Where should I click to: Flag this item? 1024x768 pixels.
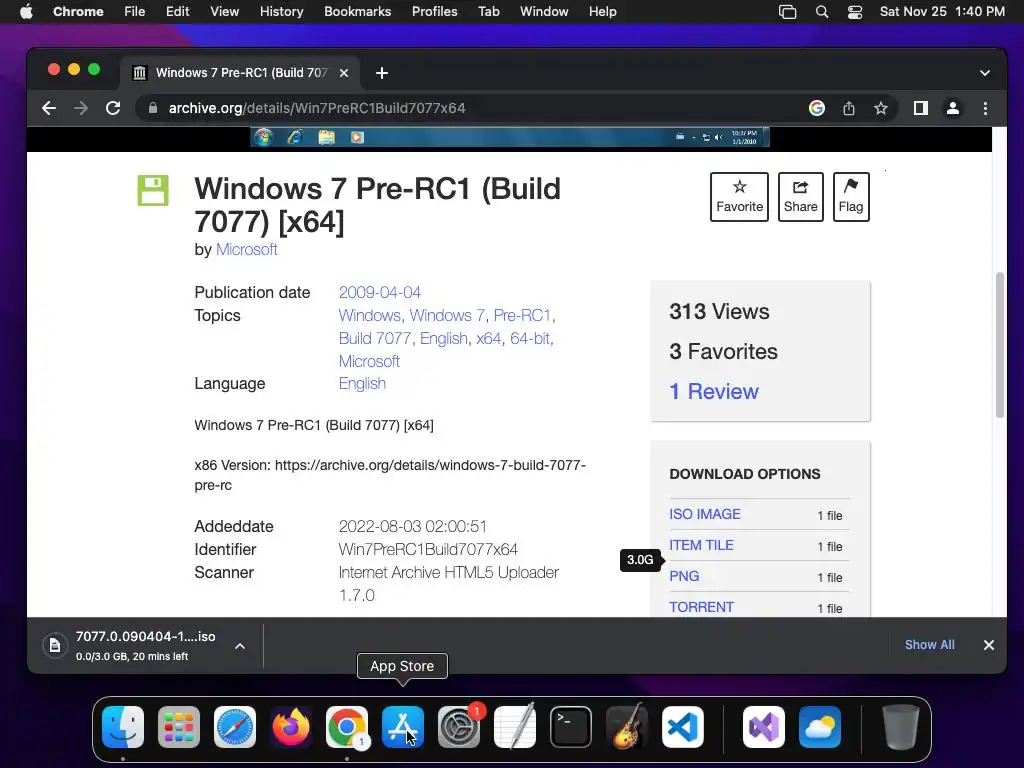(x=851, y=197)
